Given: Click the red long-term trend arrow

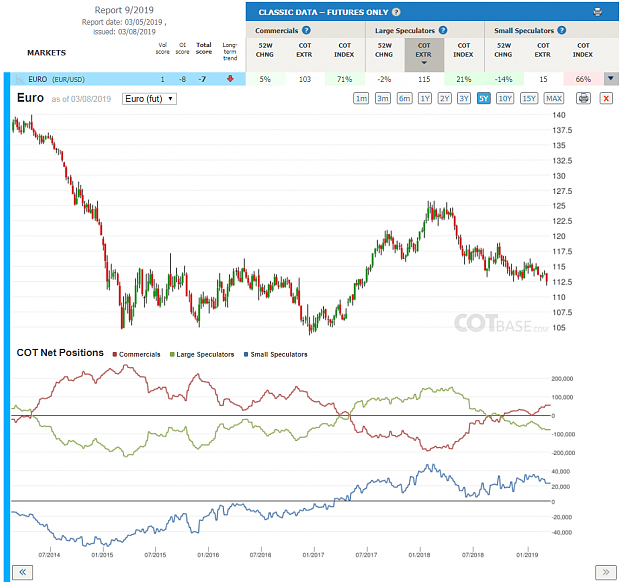Looking at the screenshot, I should click(230, 79).
